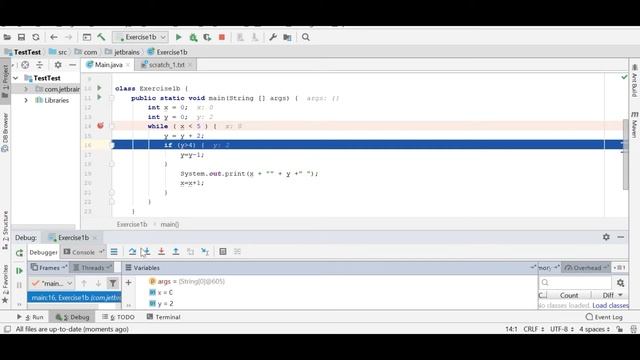Click the Load classes link

[611, 305]
